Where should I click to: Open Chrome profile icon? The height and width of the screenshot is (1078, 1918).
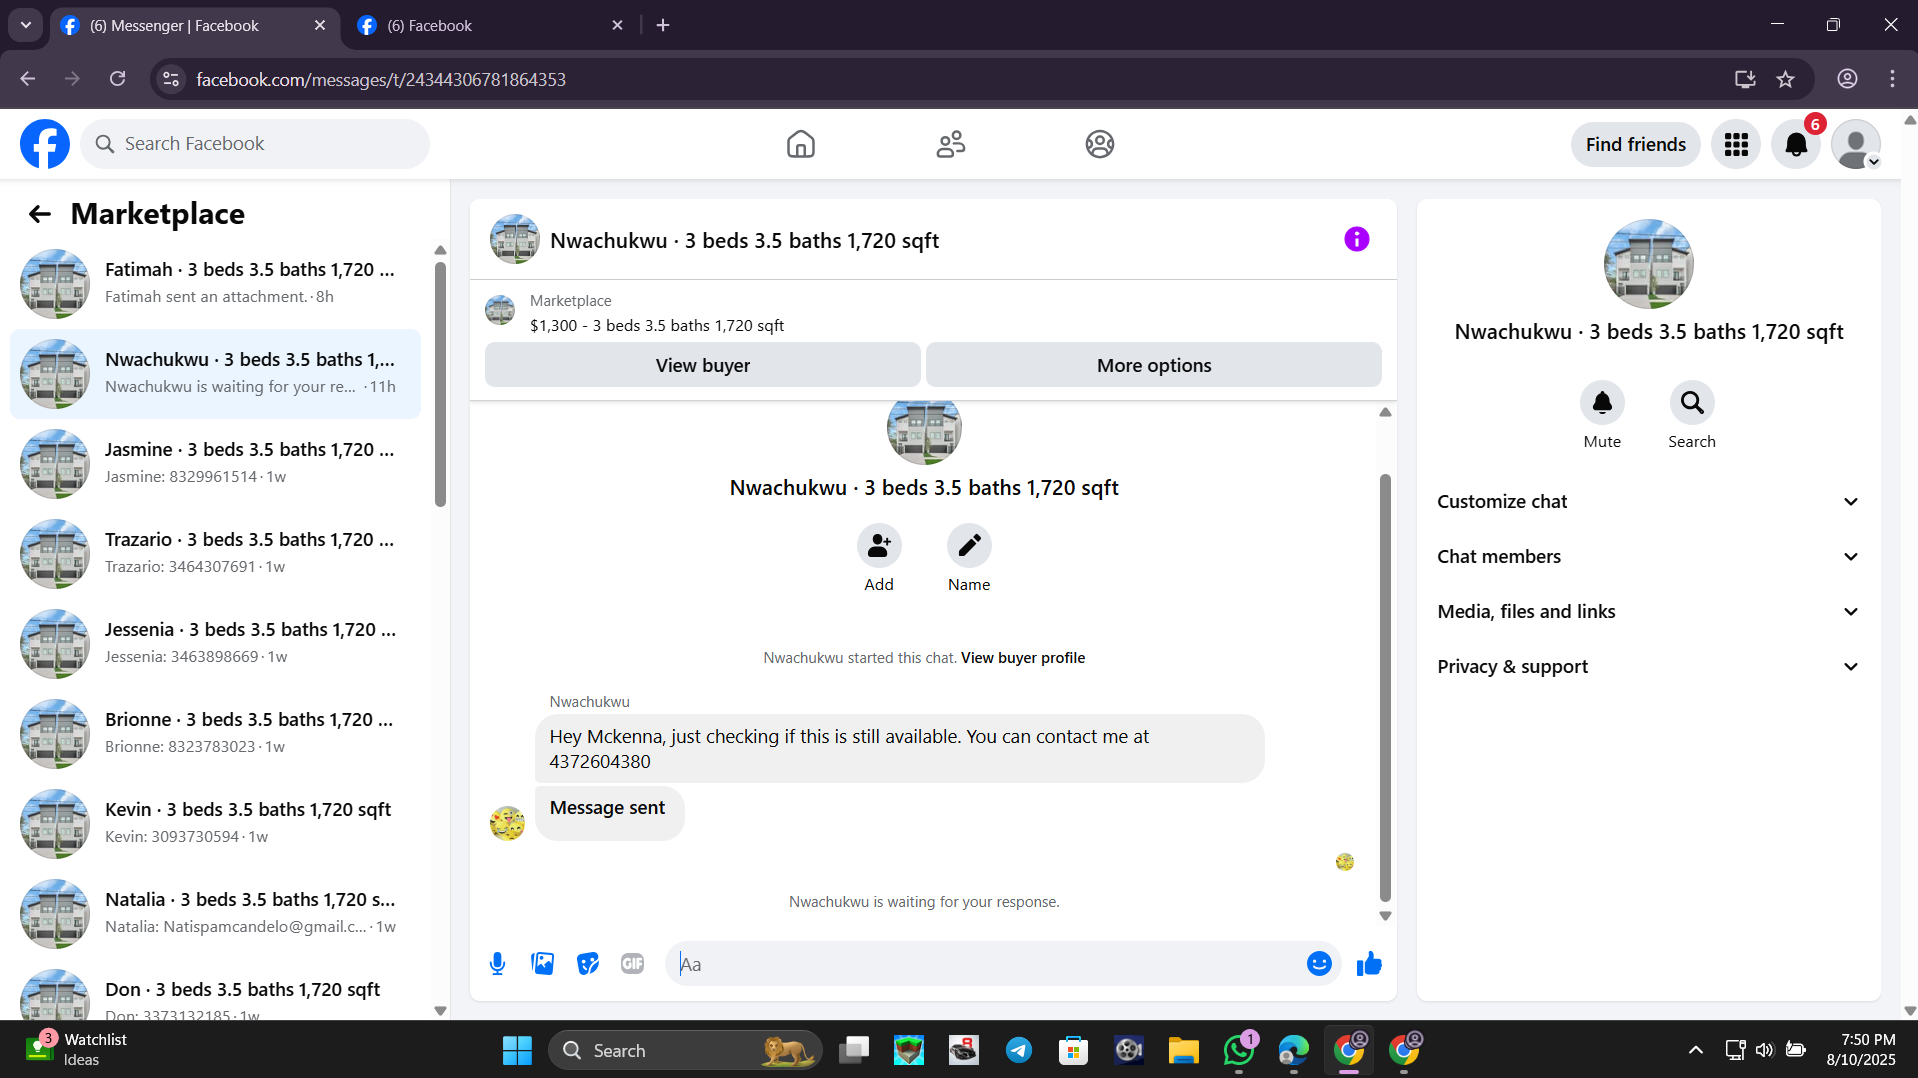tap(1847, 79)
